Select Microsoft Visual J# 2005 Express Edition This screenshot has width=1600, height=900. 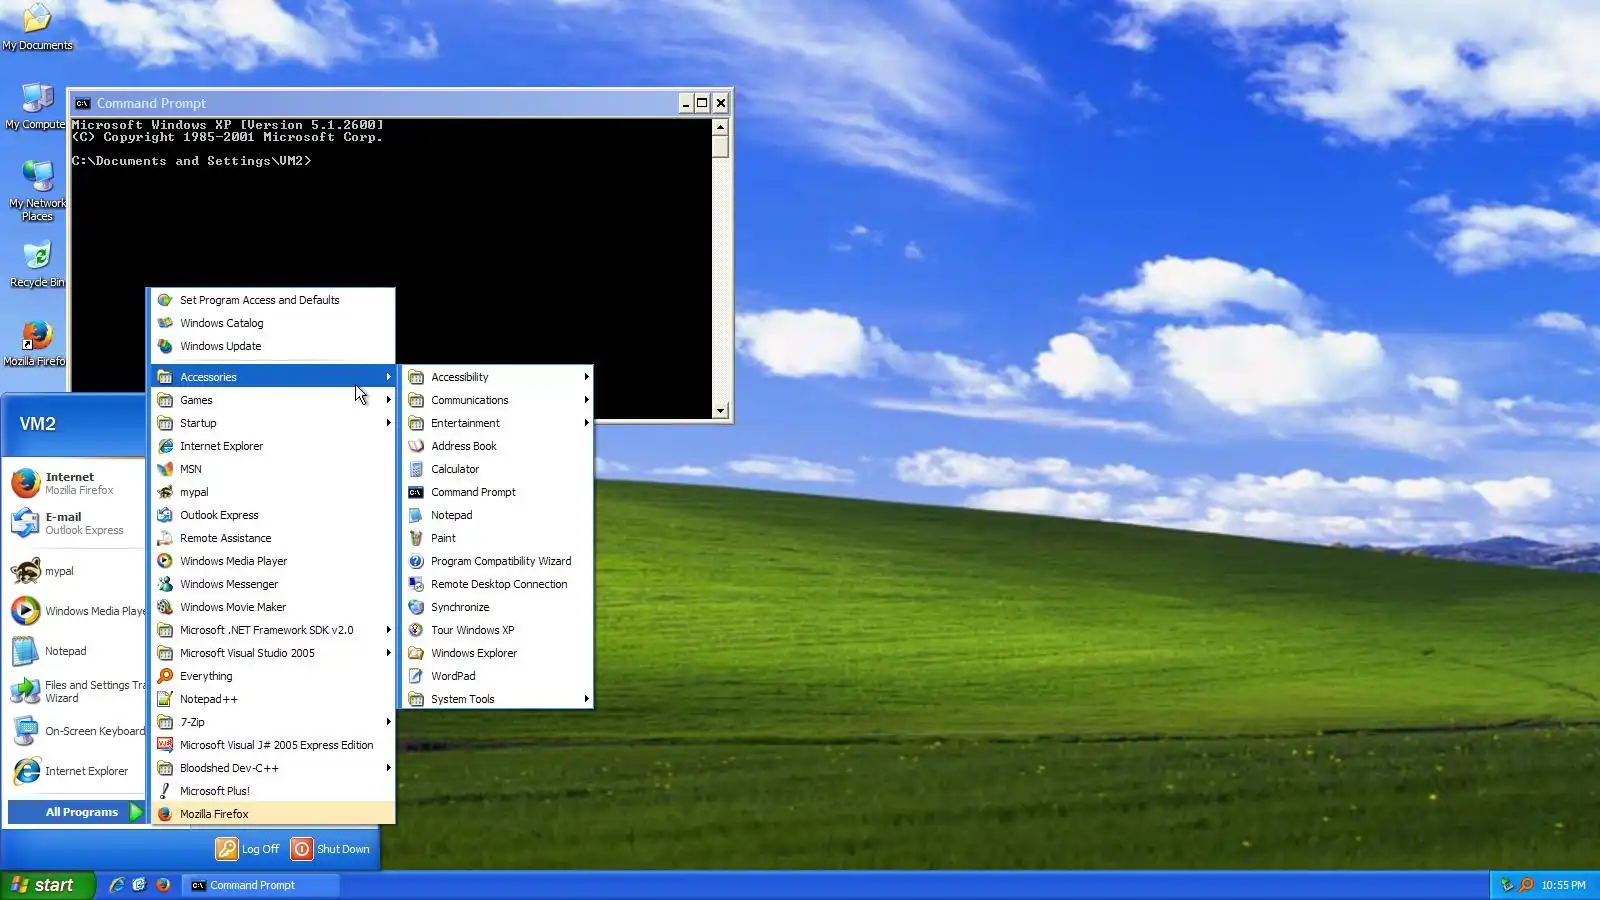pyautogui.click(x=273, y=745)
